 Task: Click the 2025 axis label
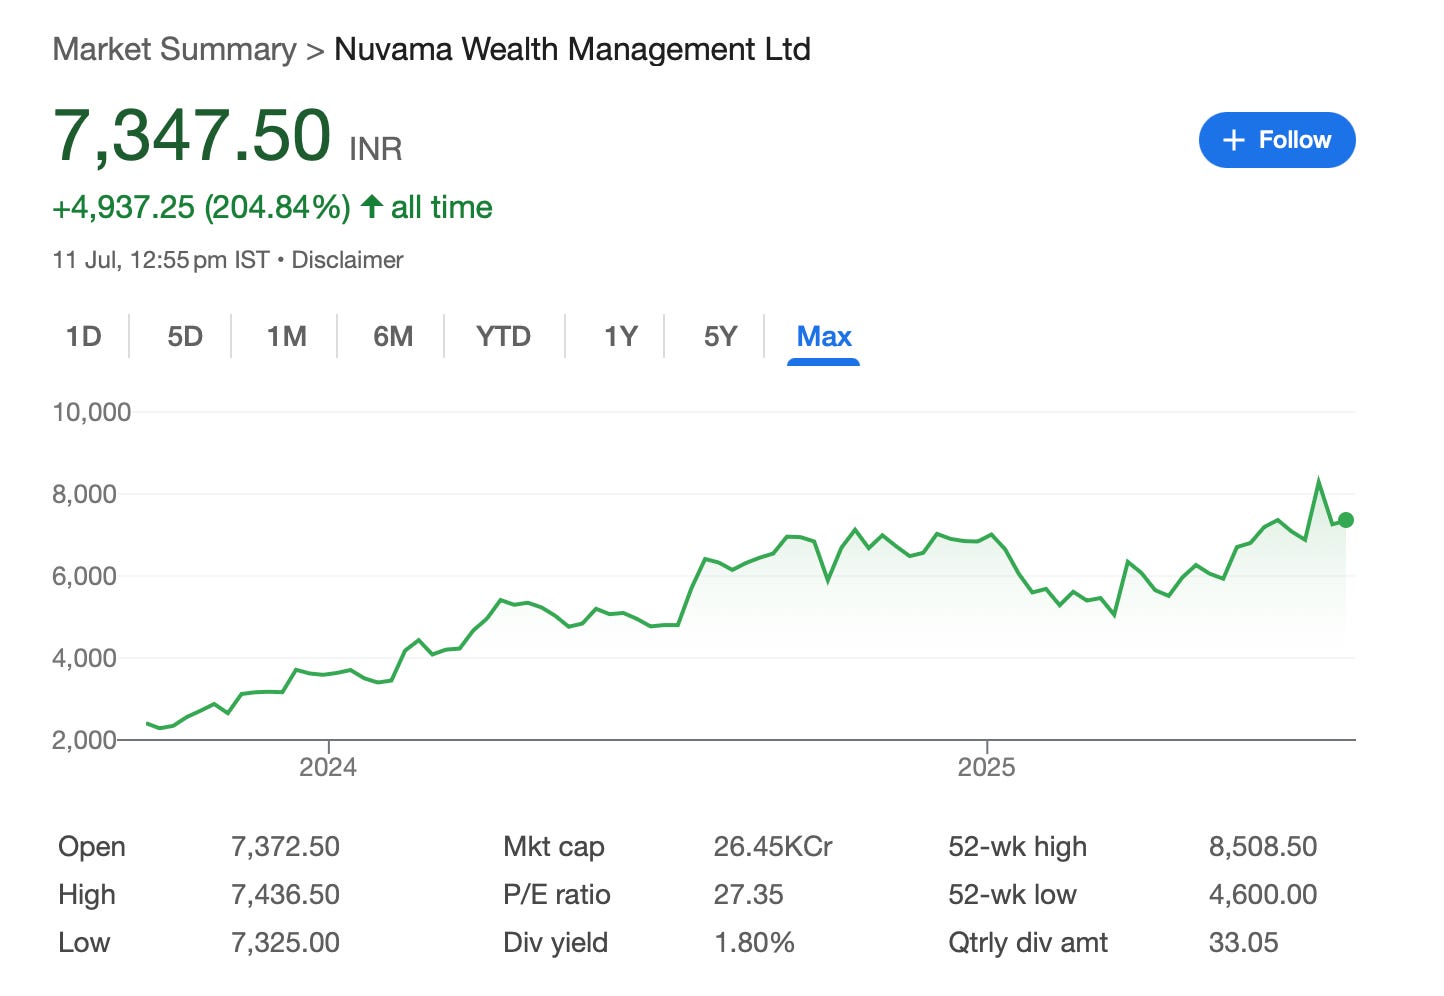point(986,767)
